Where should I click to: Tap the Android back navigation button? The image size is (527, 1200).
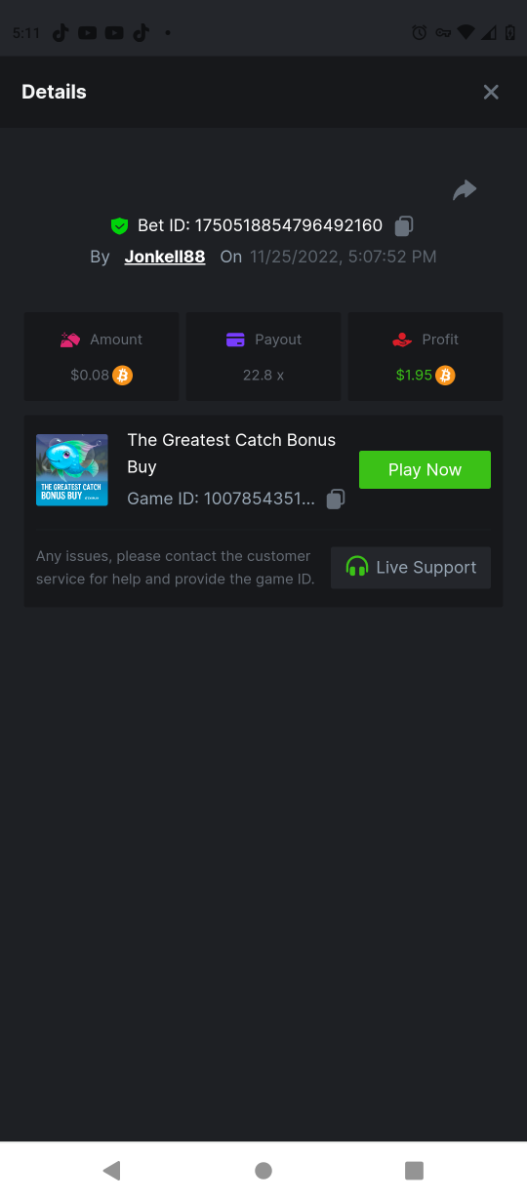tap(112, 1170)
